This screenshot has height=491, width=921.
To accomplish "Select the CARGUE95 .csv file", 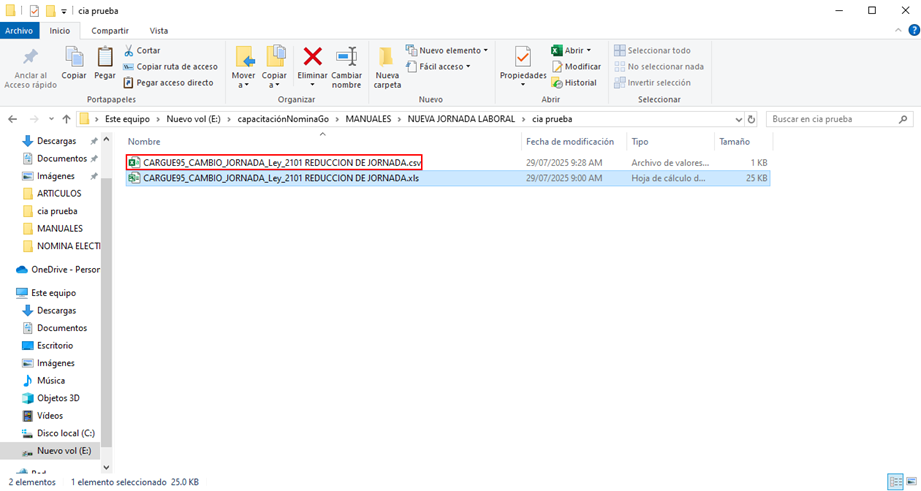I will 282,162.
